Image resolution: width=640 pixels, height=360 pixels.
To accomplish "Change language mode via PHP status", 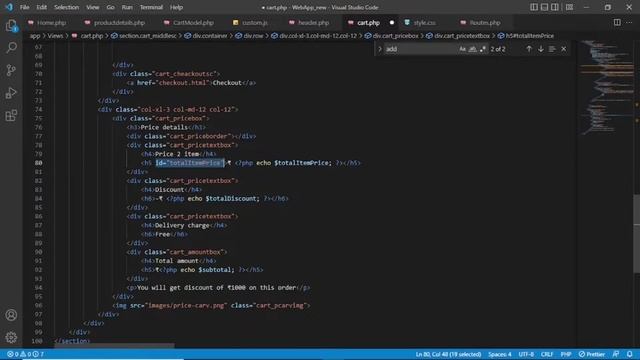I will [x=566, y=354].
